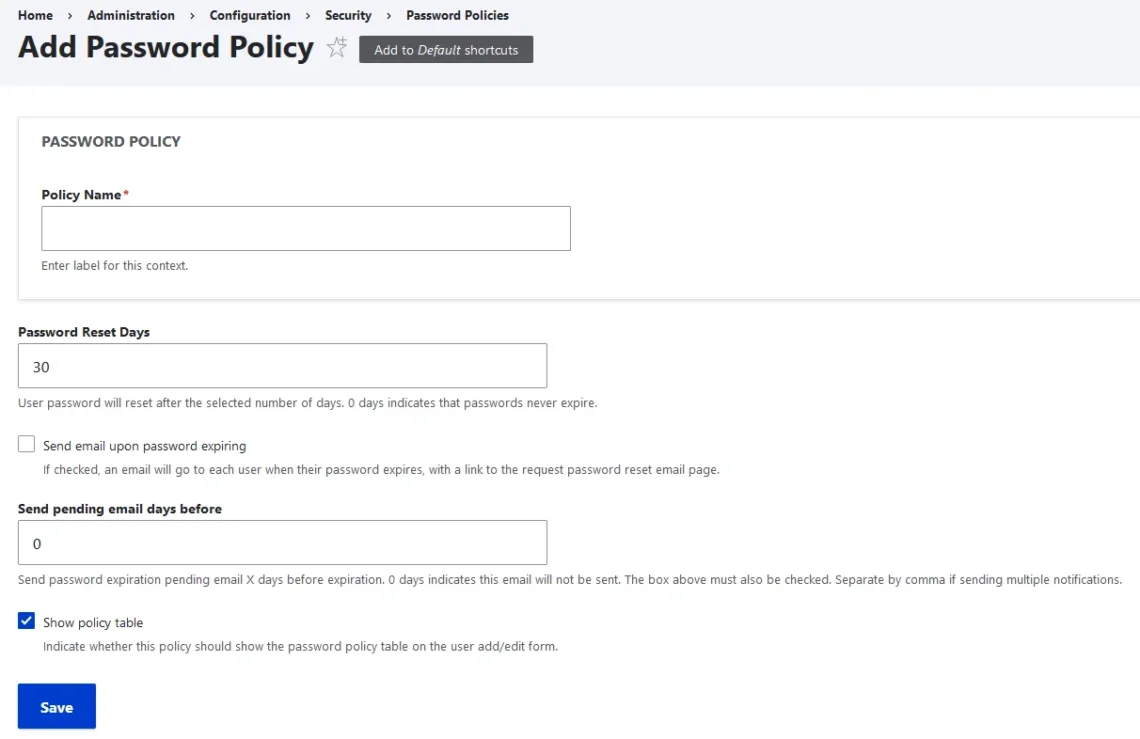1140x739 pixels.
Task: Click the Password Reset Days label
Action: tap(82, 331)
